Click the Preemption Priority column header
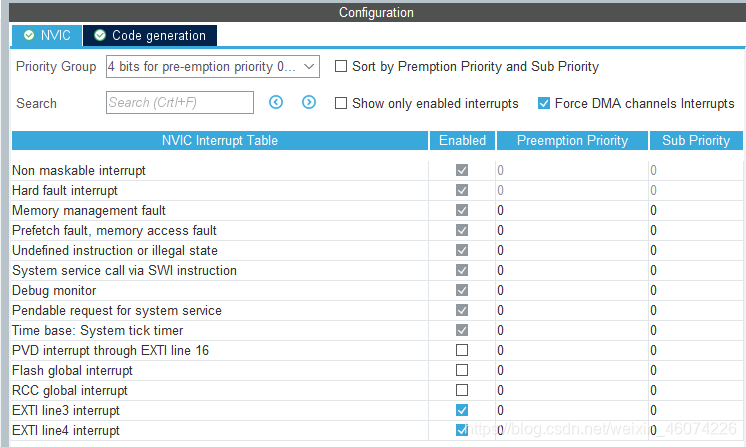 pyautogui.click(x=572, y=141)
